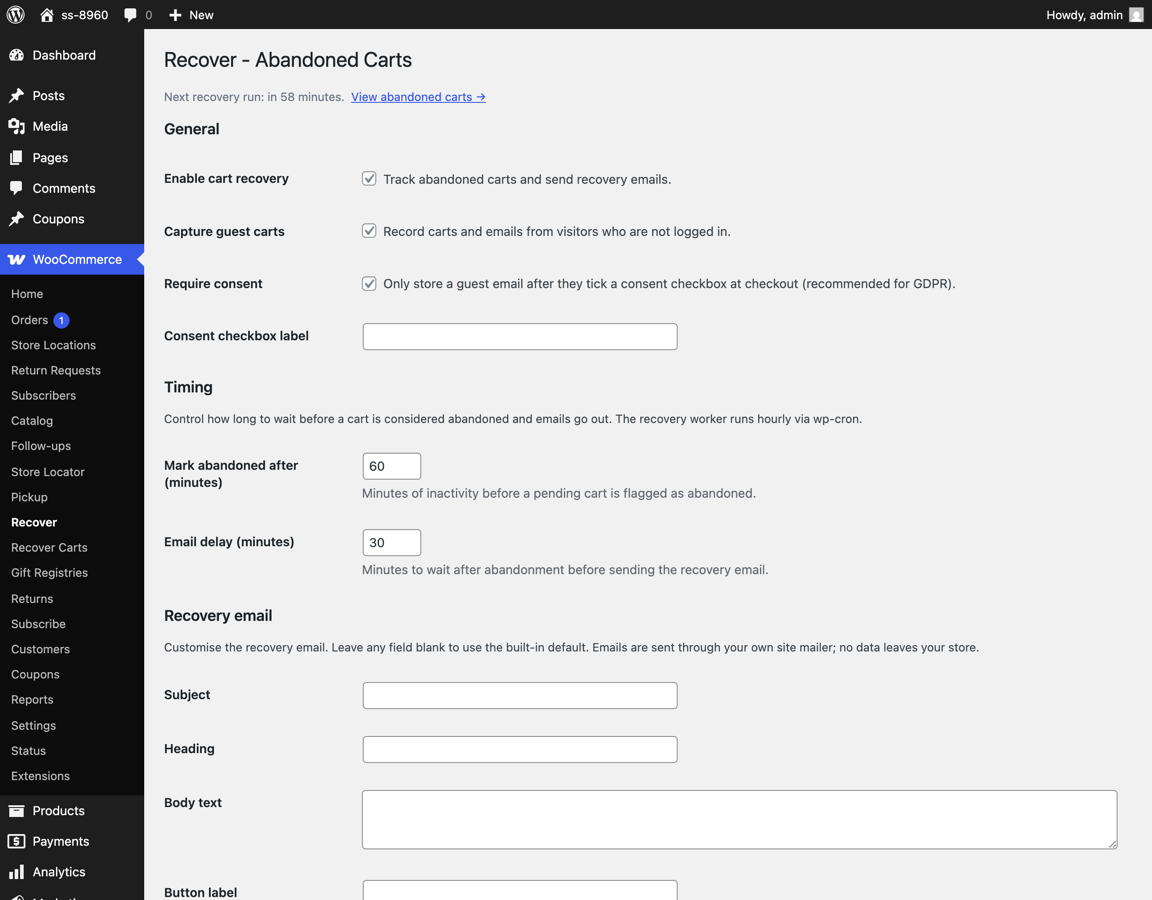Viewport: 1152px width, 900px height.
Task: Click the Payments dollar icon
Action: coord(16,841)
